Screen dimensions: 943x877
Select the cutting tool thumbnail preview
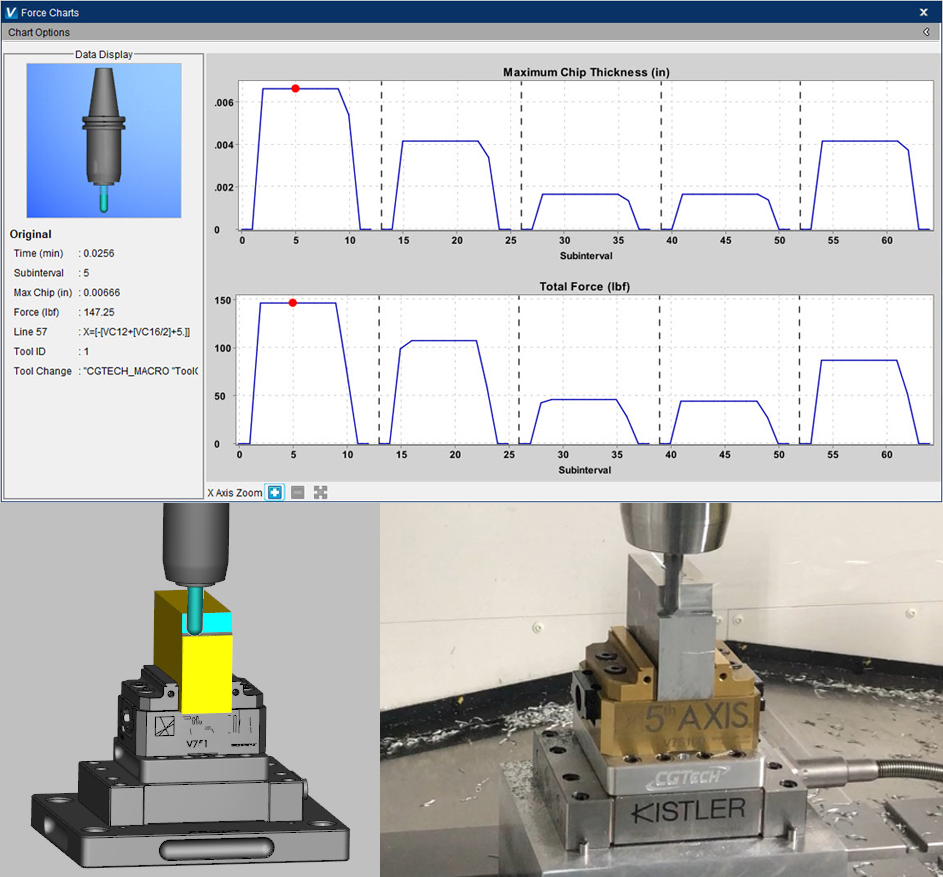(x=103, y=140)
